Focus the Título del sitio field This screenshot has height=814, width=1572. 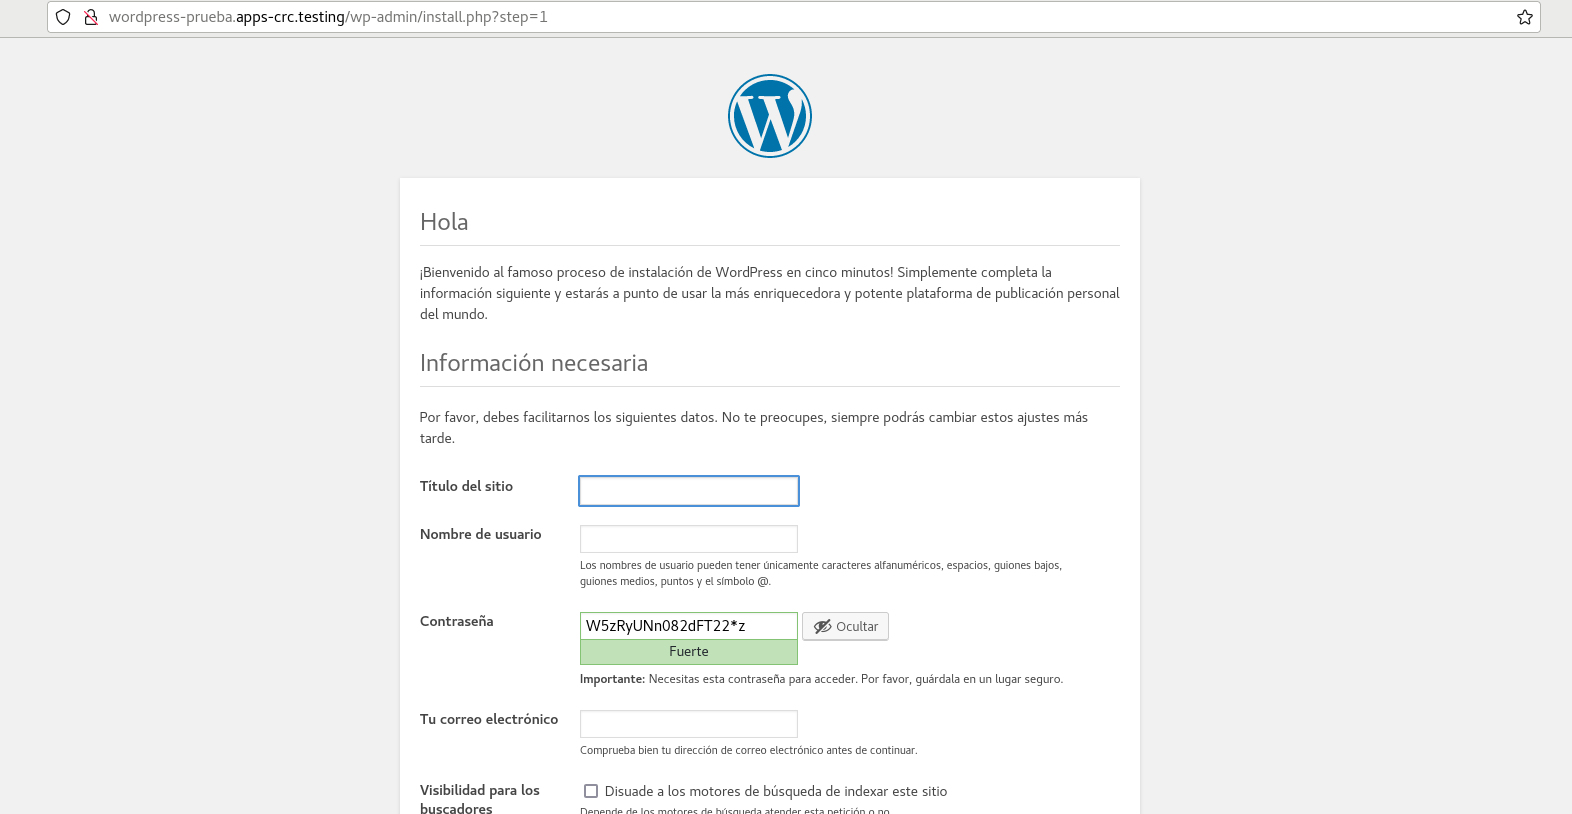[x=689, y=491]
